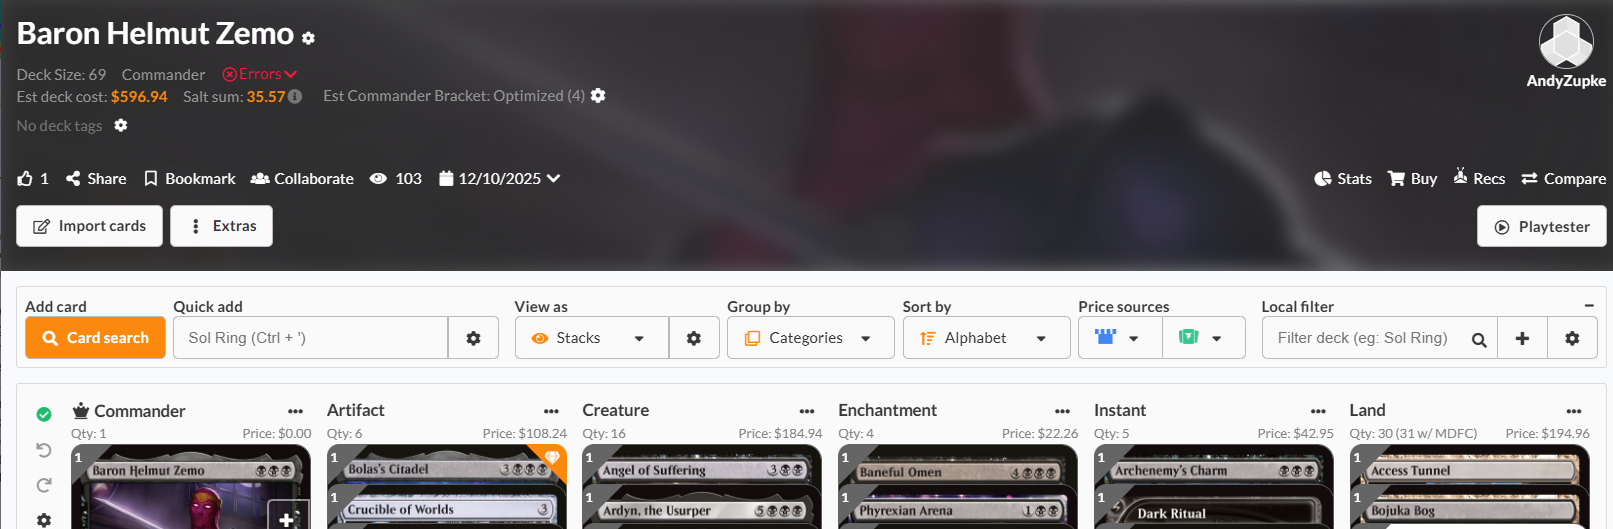Viewport: 1613px width, 529px height.
Task: Collapse the toolbar with the minus icon
Action: click(x=1589, y=305)
